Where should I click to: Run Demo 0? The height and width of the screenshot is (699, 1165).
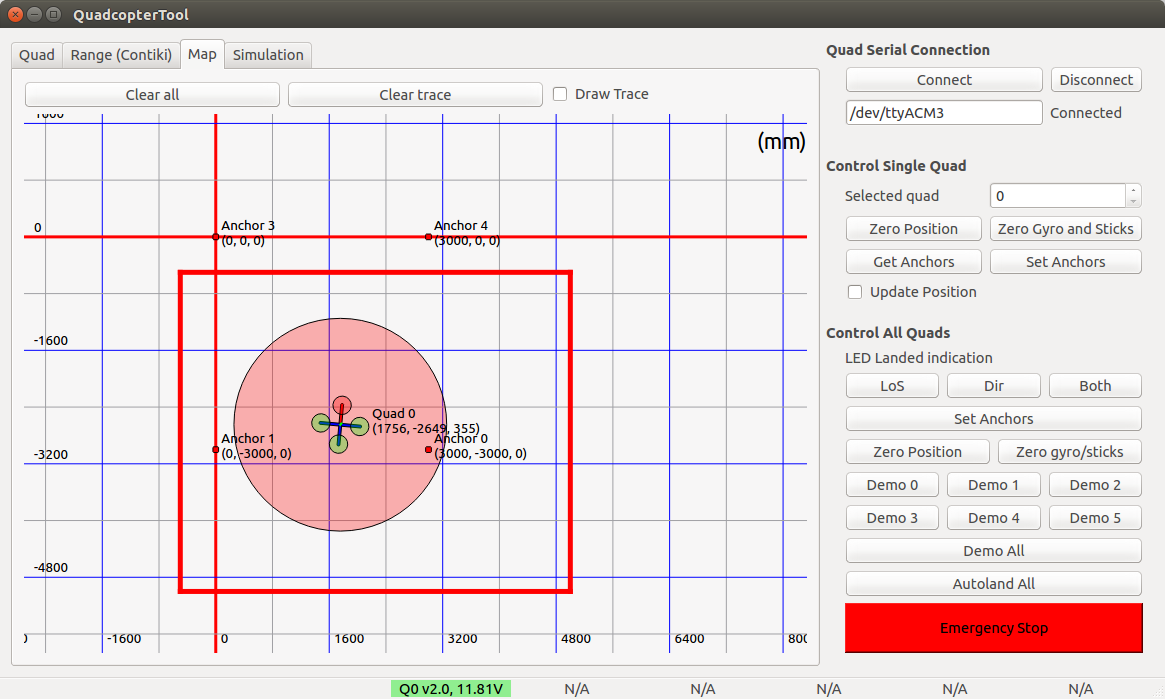892,485
